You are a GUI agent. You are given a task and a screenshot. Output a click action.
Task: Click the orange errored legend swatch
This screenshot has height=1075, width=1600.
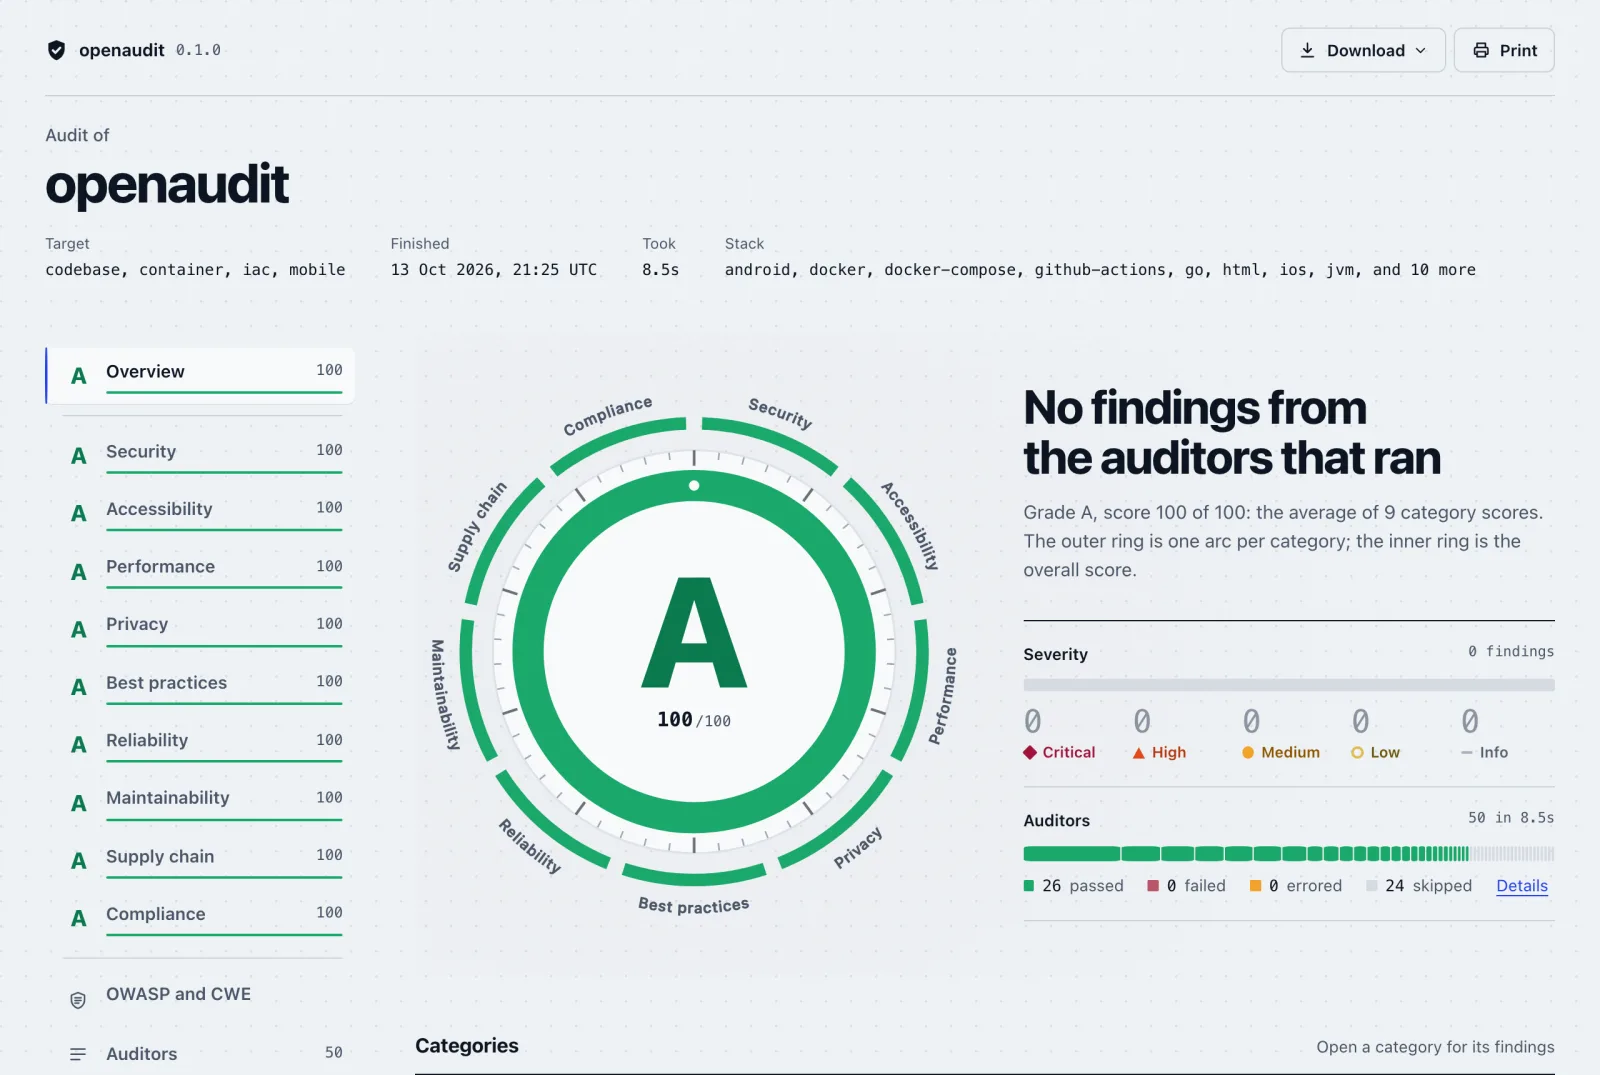(1256, 886)
